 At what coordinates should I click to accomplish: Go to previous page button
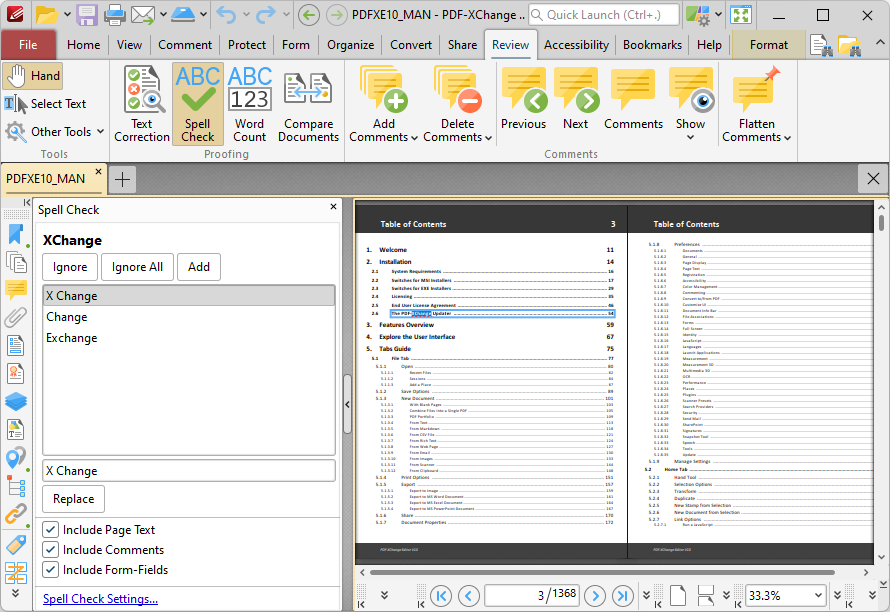click(x=469, y=596)
